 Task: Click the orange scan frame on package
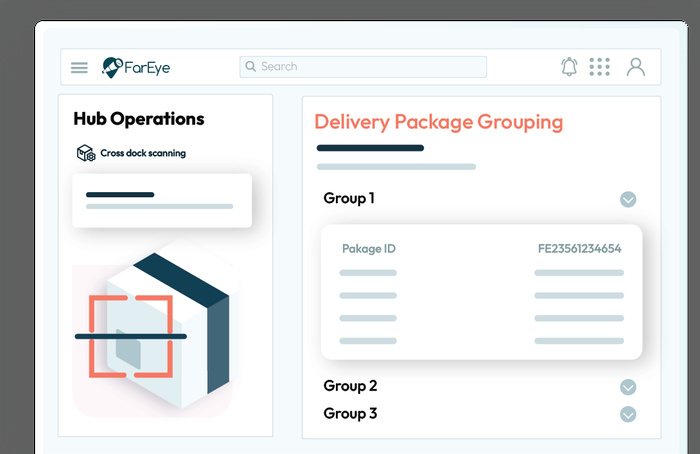point(131,336)
